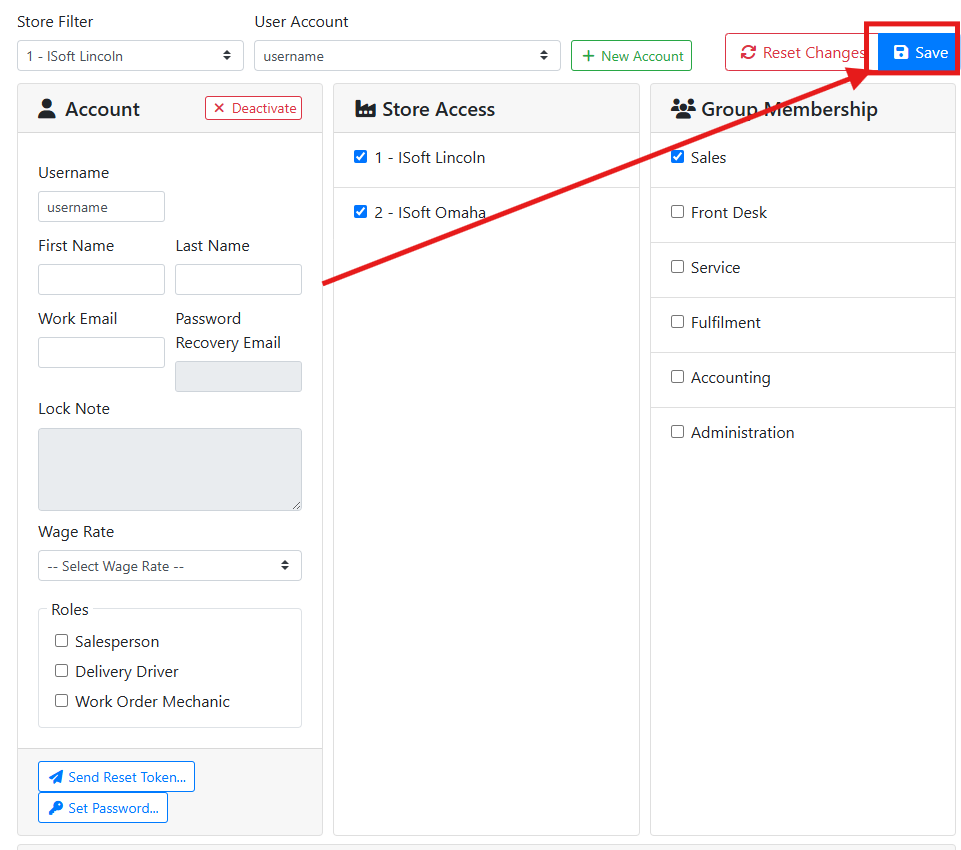Click the Store Access factory icon

(x=365, y=109)
